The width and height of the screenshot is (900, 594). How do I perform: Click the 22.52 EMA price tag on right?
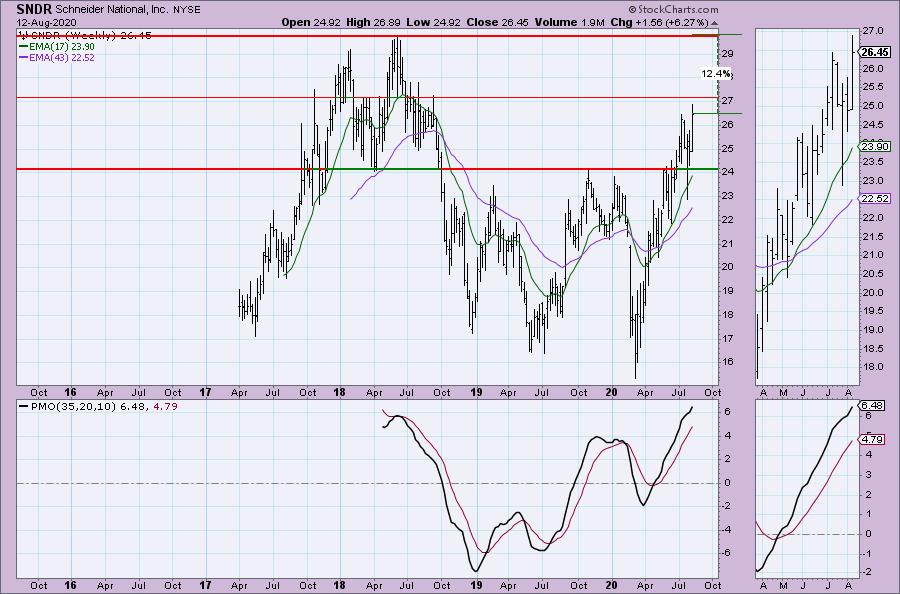pos(875,199)
